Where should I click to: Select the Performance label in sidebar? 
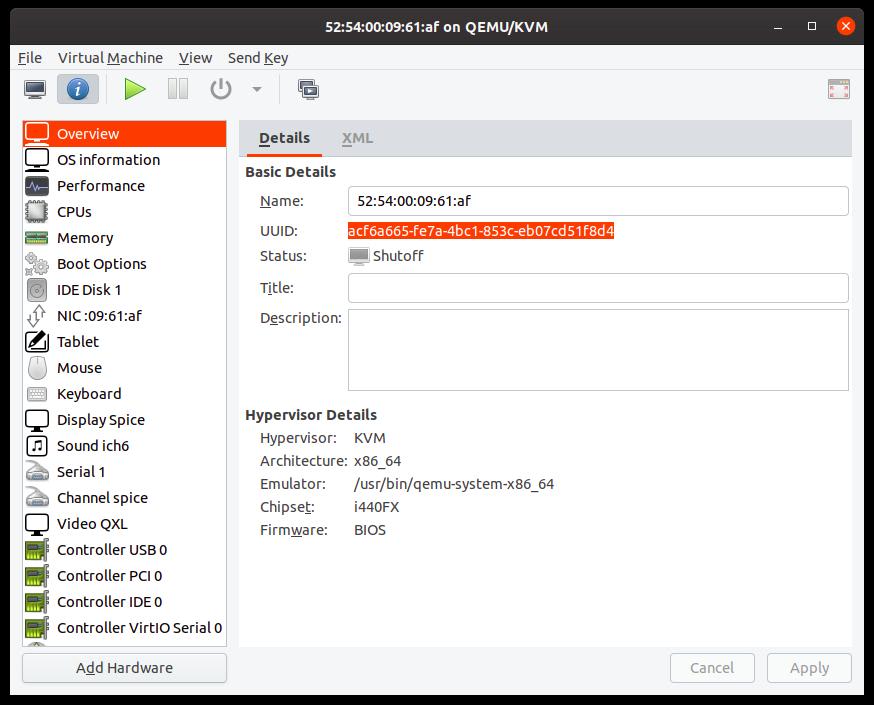coord(101,186)
